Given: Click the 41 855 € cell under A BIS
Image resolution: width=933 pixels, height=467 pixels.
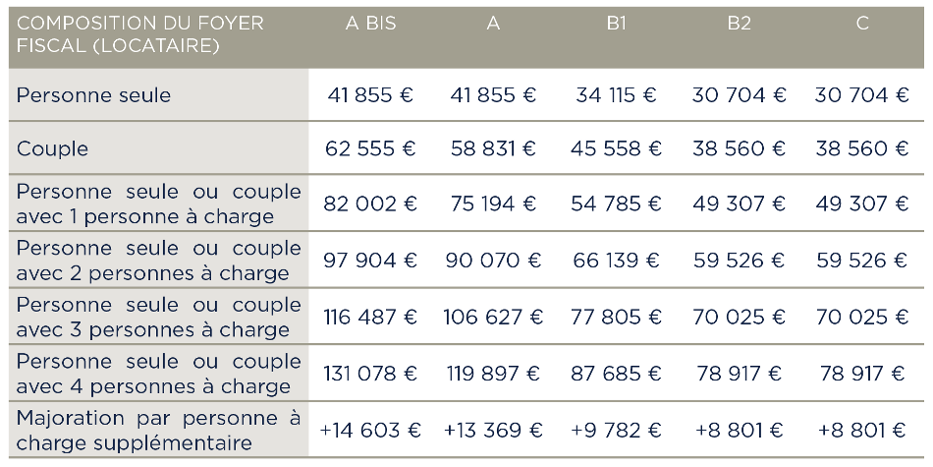Looking at the screenshot, I should tap(370, 95).
